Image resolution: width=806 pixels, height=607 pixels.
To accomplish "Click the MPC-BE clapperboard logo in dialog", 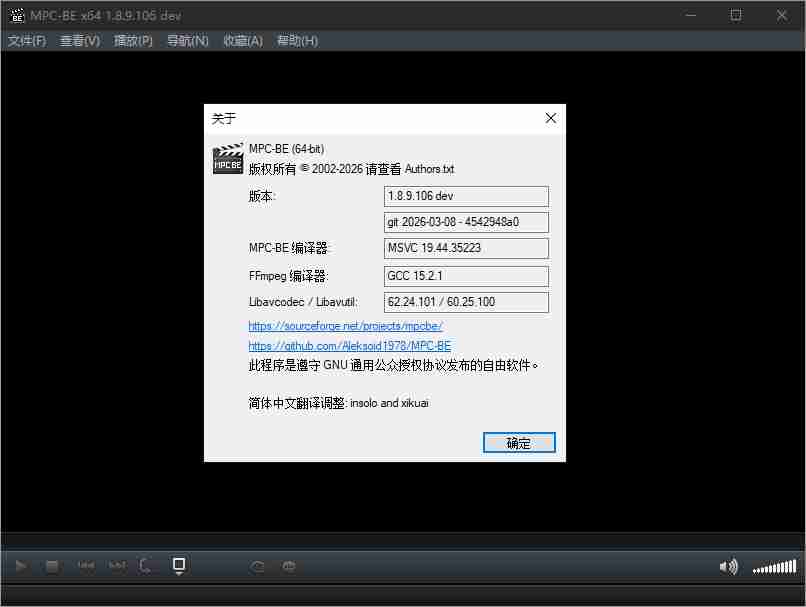I will tap(227, 160).
